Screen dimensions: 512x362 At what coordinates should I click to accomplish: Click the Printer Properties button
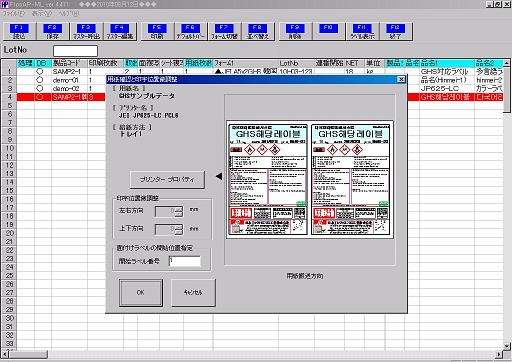tap(167, 180)
